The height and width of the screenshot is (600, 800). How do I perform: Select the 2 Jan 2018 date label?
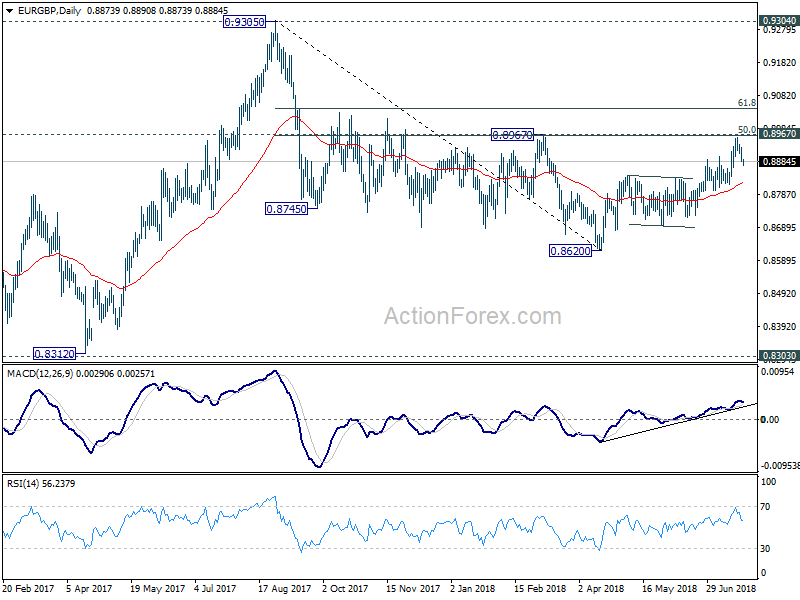[x=472, y=588]
